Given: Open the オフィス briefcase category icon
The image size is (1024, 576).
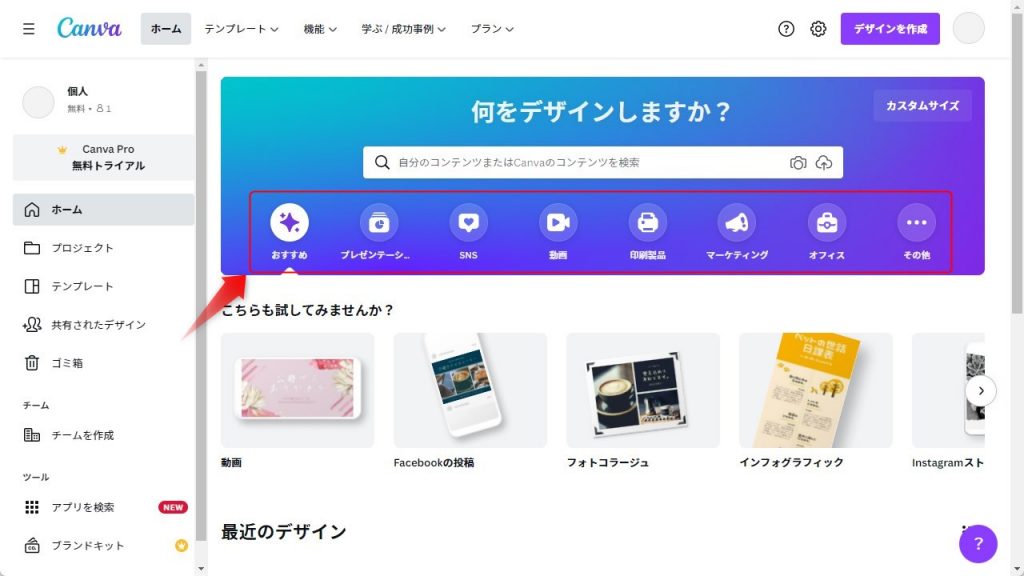Looking at the screenshot, I should pyautogui.click(x=827, y=223).
